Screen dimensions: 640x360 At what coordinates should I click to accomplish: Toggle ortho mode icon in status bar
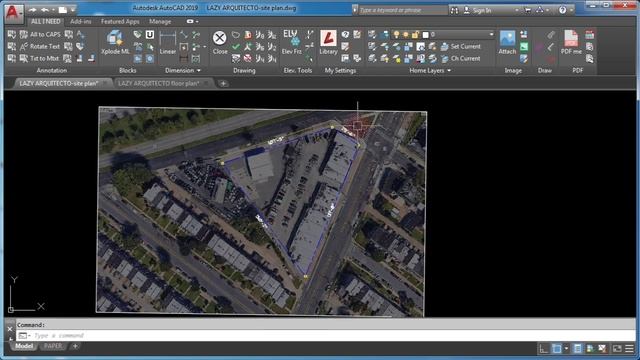[544, 349]
